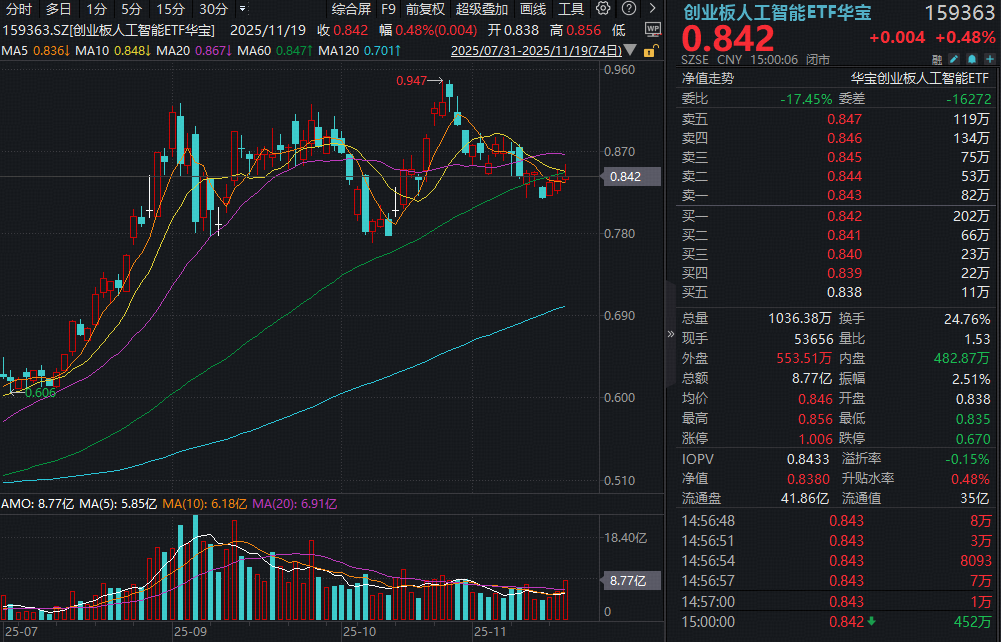This screenshot has width=1001, height=642.
Task: Switch to the 分时 tab
Action: (18, 8)
